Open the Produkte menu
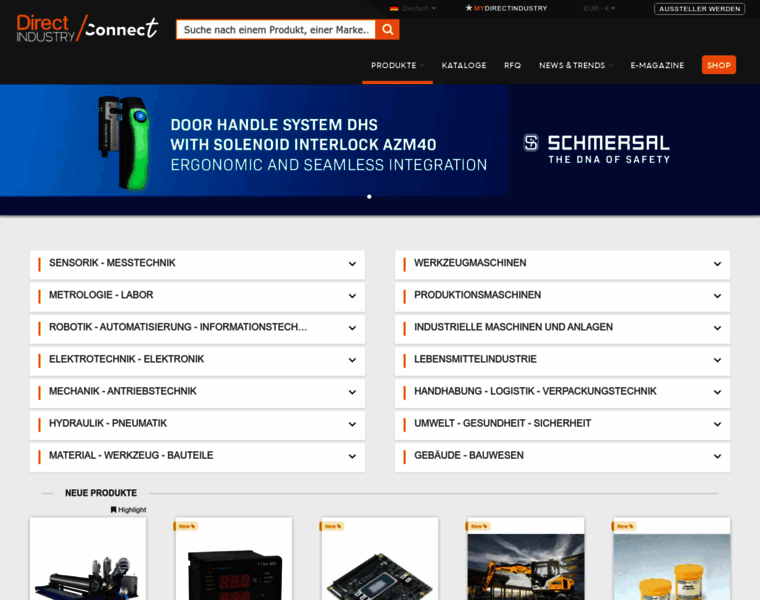The height and width of the screenshot is (600, 760). coord(397,65)
